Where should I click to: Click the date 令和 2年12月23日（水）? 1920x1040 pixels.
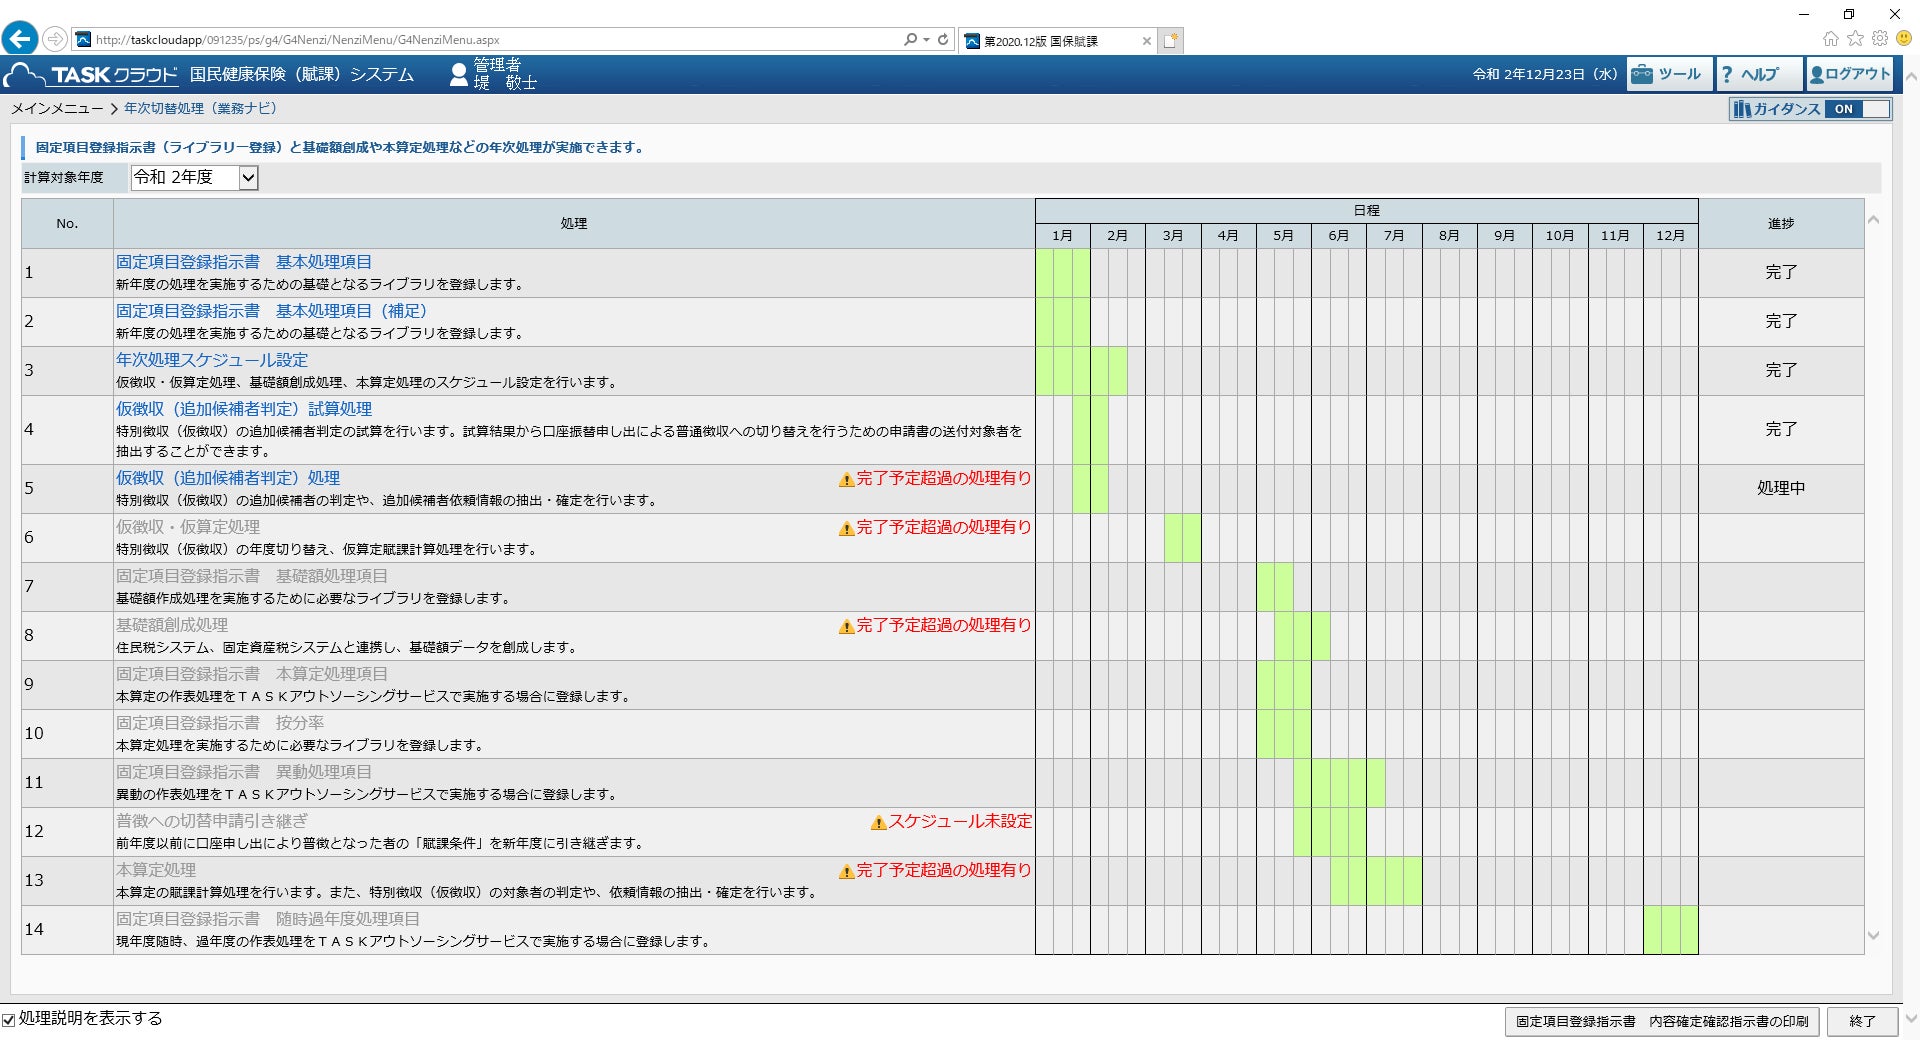pyautogui.click(x=1545, y=74)
